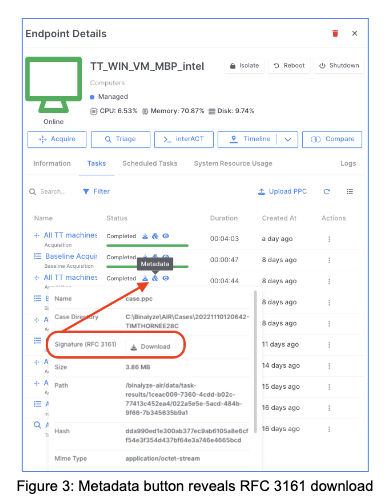Image resolution: width=392 pixels, height=501 pixels.
Task: Switch to the Information tab
Action: tap(52, 164)
